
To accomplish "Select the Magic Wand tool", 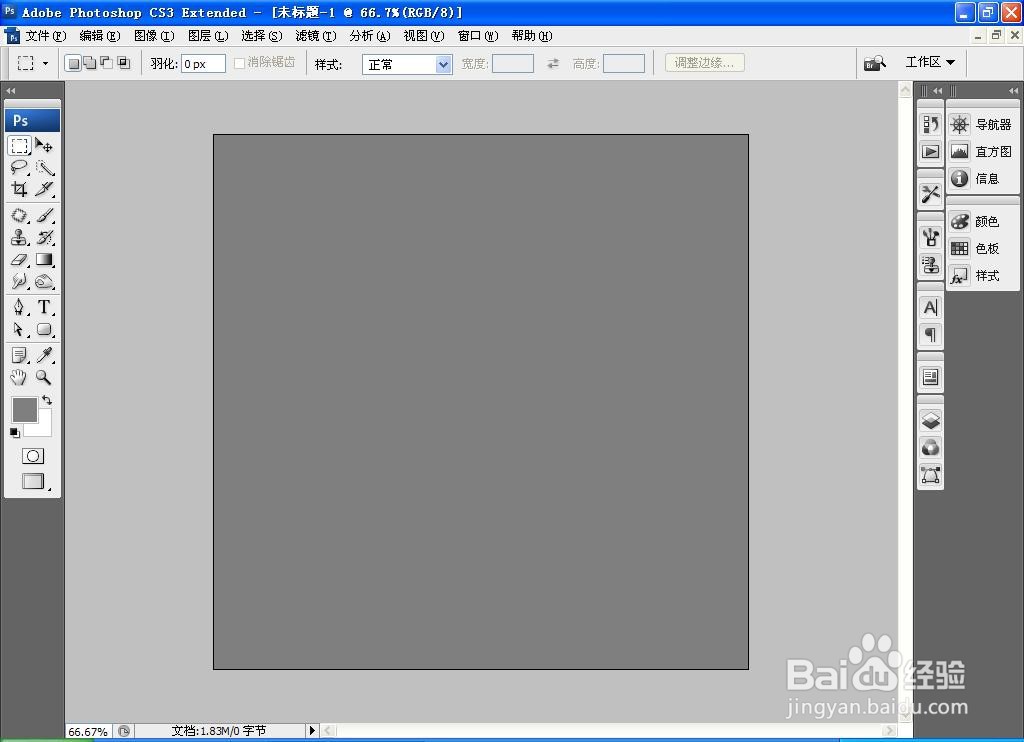I will pos(44,167).
